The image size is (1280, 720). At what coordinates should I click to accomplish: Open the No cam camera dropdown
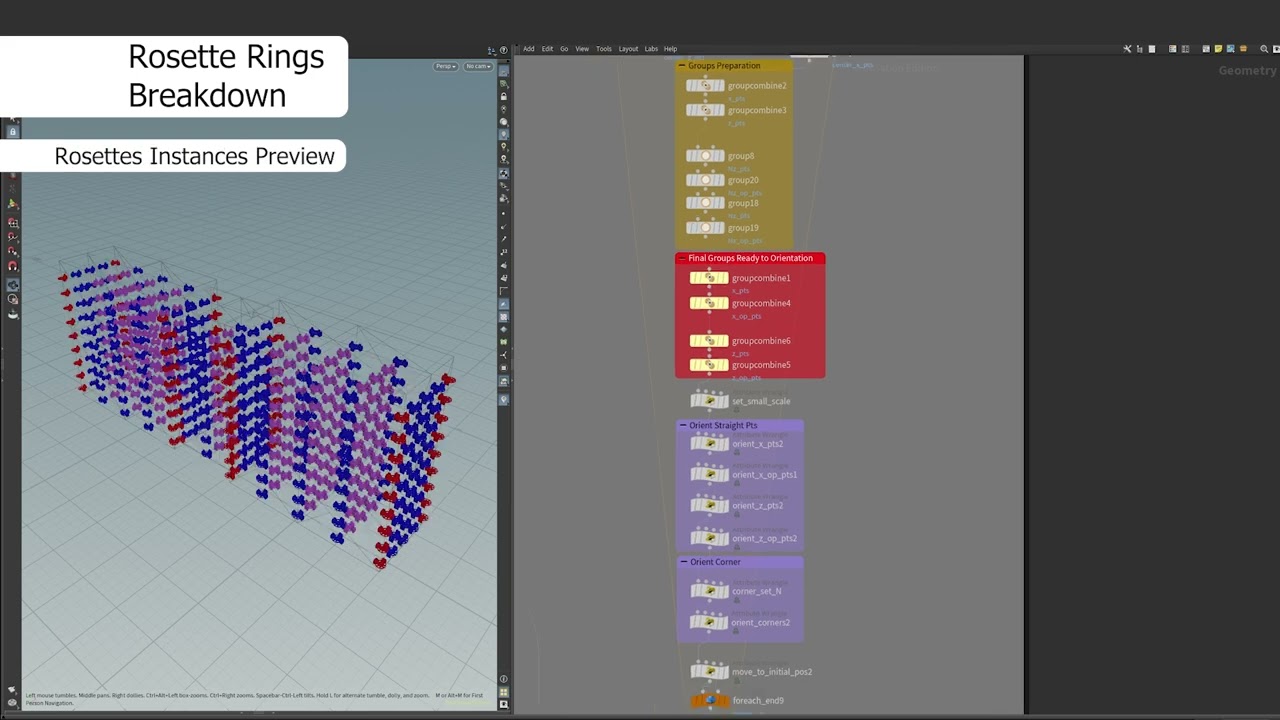point(478,66)
